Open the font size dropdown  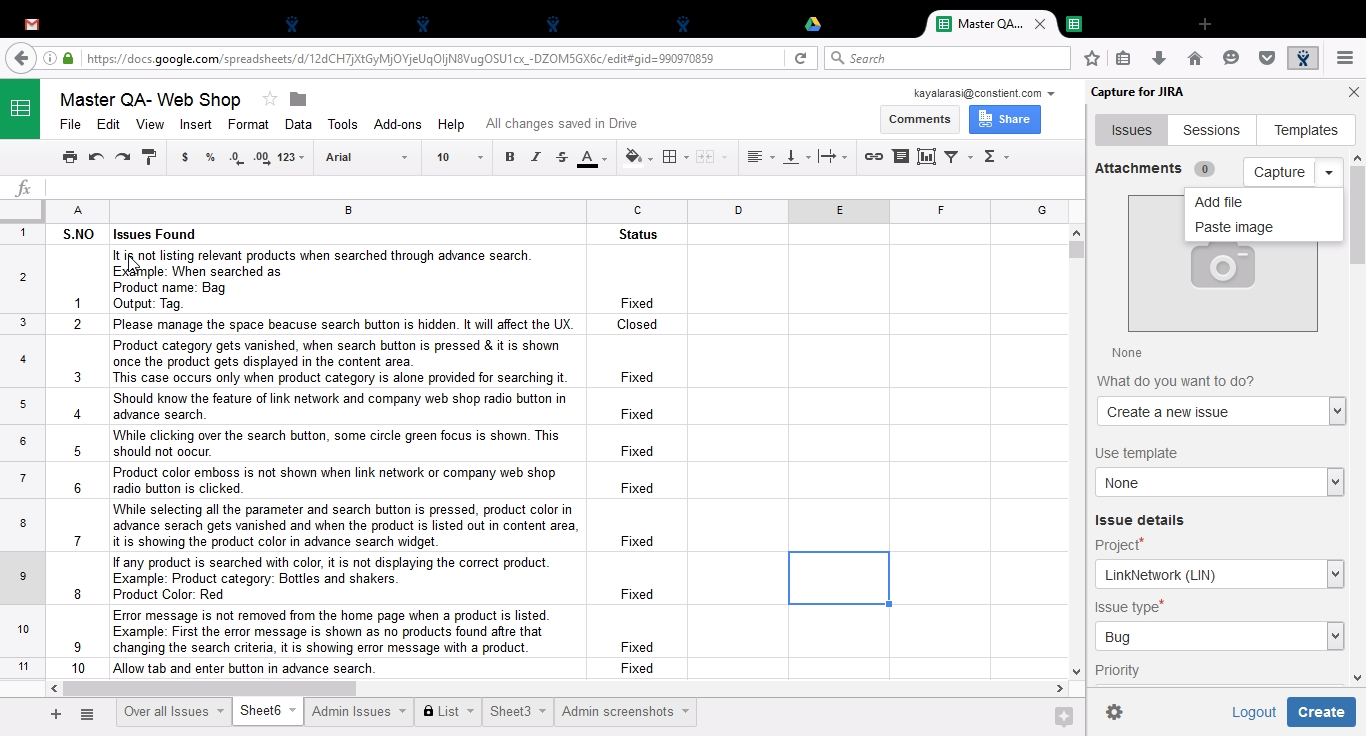pyautogui.click(x=459, y=157)
